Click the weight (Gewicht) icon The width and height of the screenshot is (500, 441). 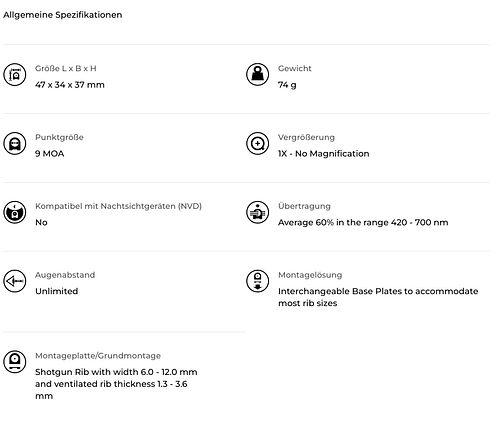[x=257, y=75]
